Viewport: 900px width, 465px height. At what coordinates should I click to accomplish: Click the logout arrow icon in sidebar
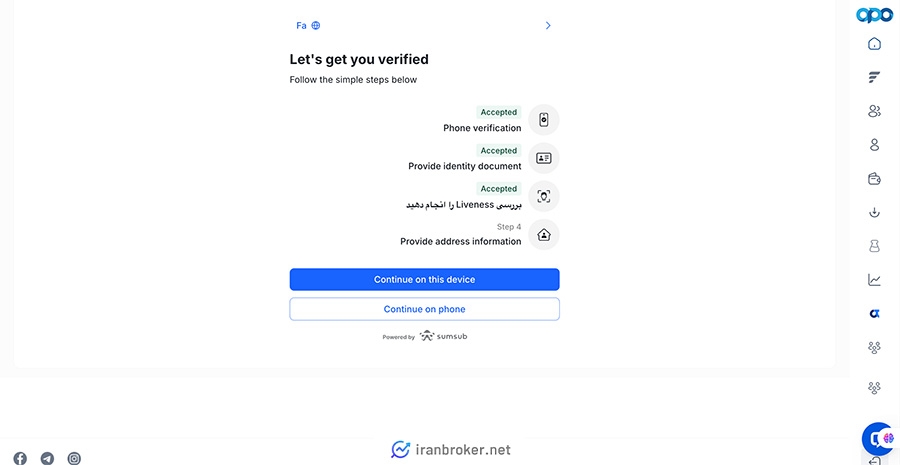(x=874, y=460)
